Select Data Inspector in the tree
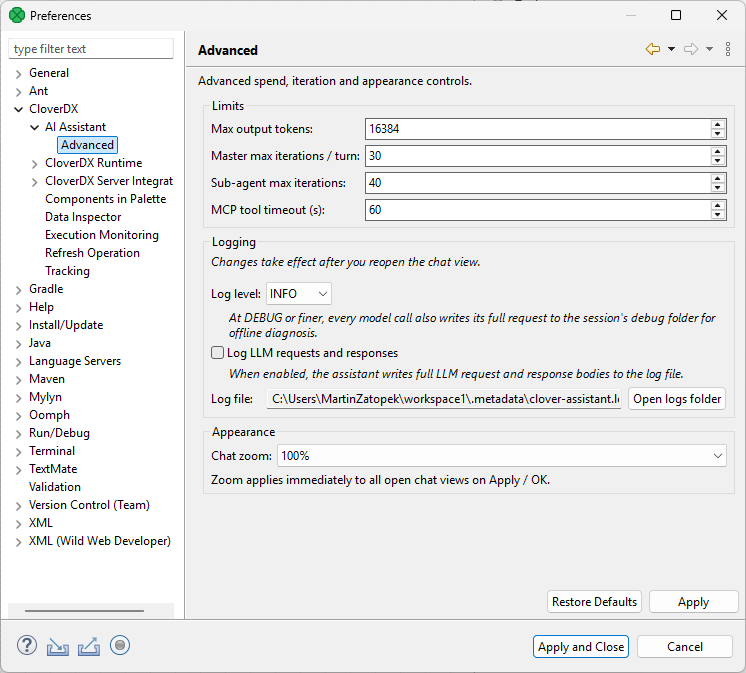The image size is (746, 673). pos(83,217)
